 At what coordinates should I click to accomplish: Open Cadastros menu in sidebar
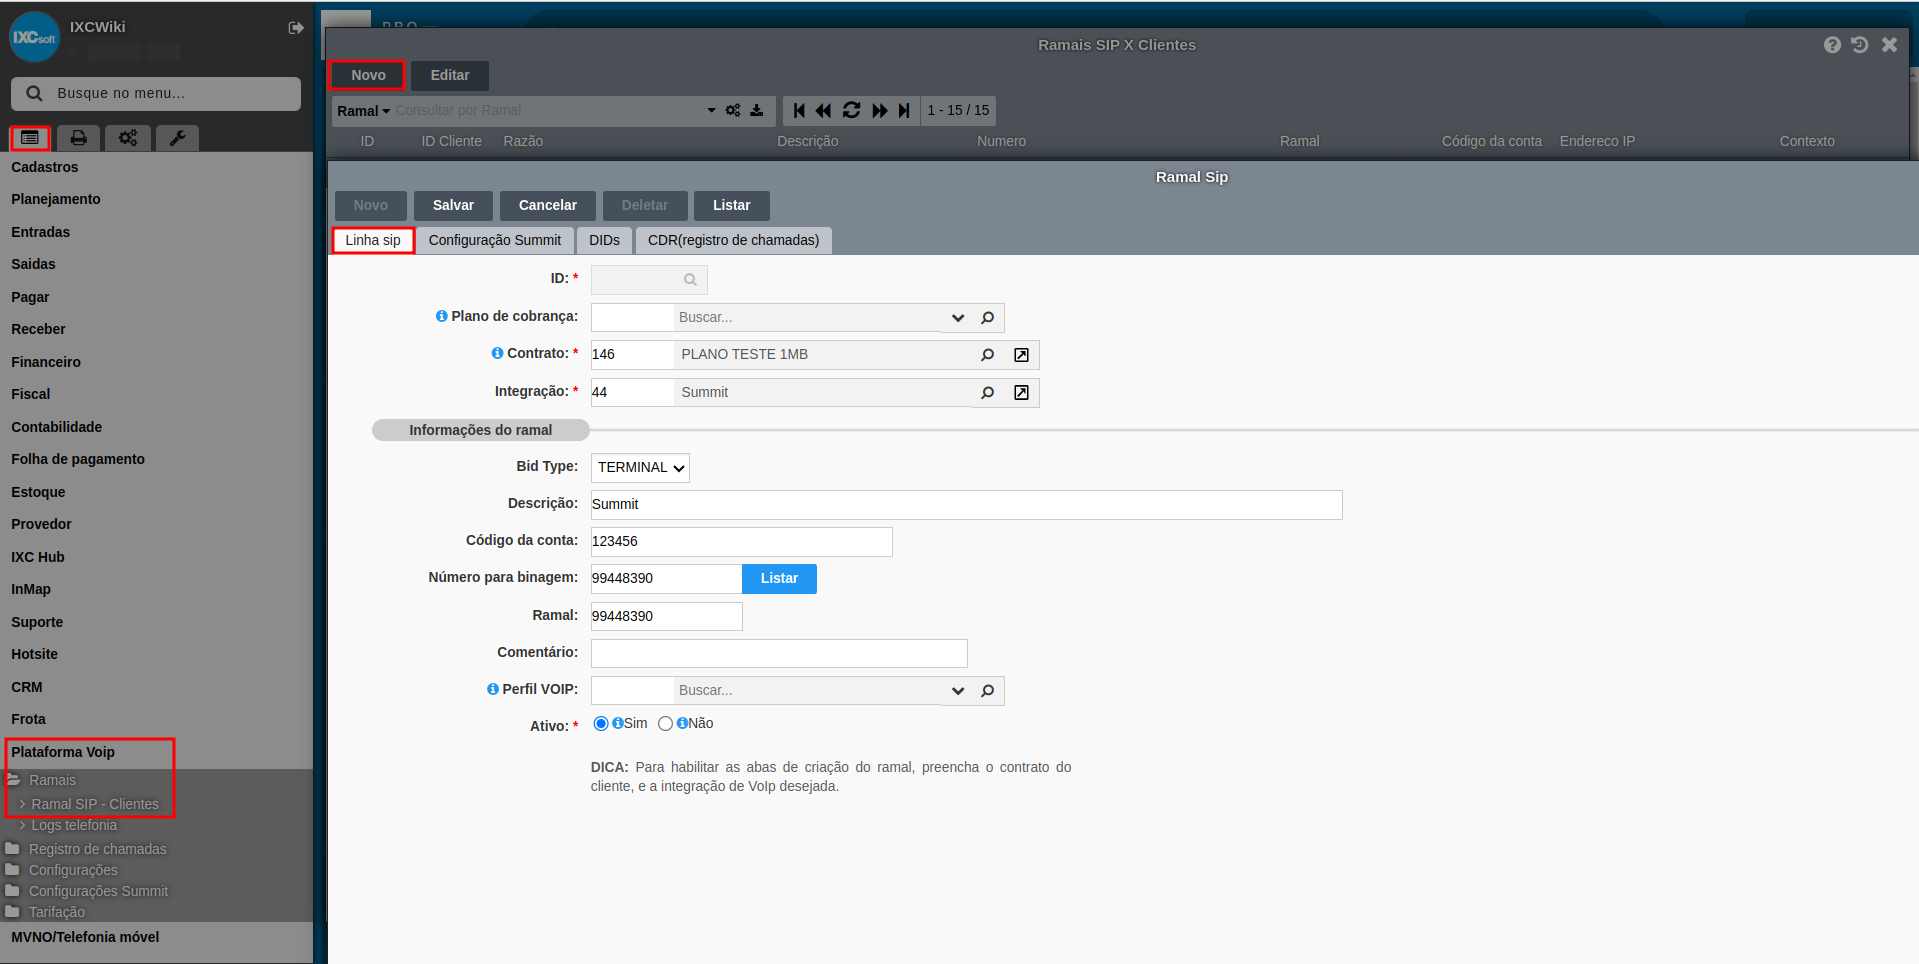(45, 167)
